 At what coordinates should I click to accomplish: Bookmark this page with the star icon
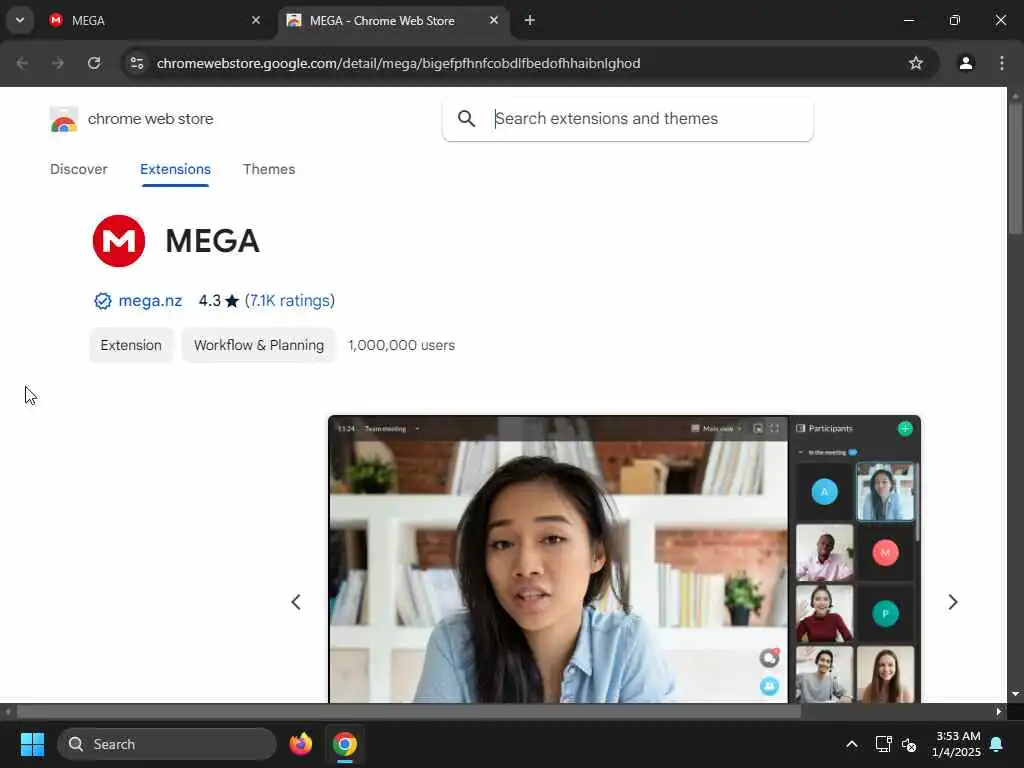pyautogui.click(x=916, y=63)
